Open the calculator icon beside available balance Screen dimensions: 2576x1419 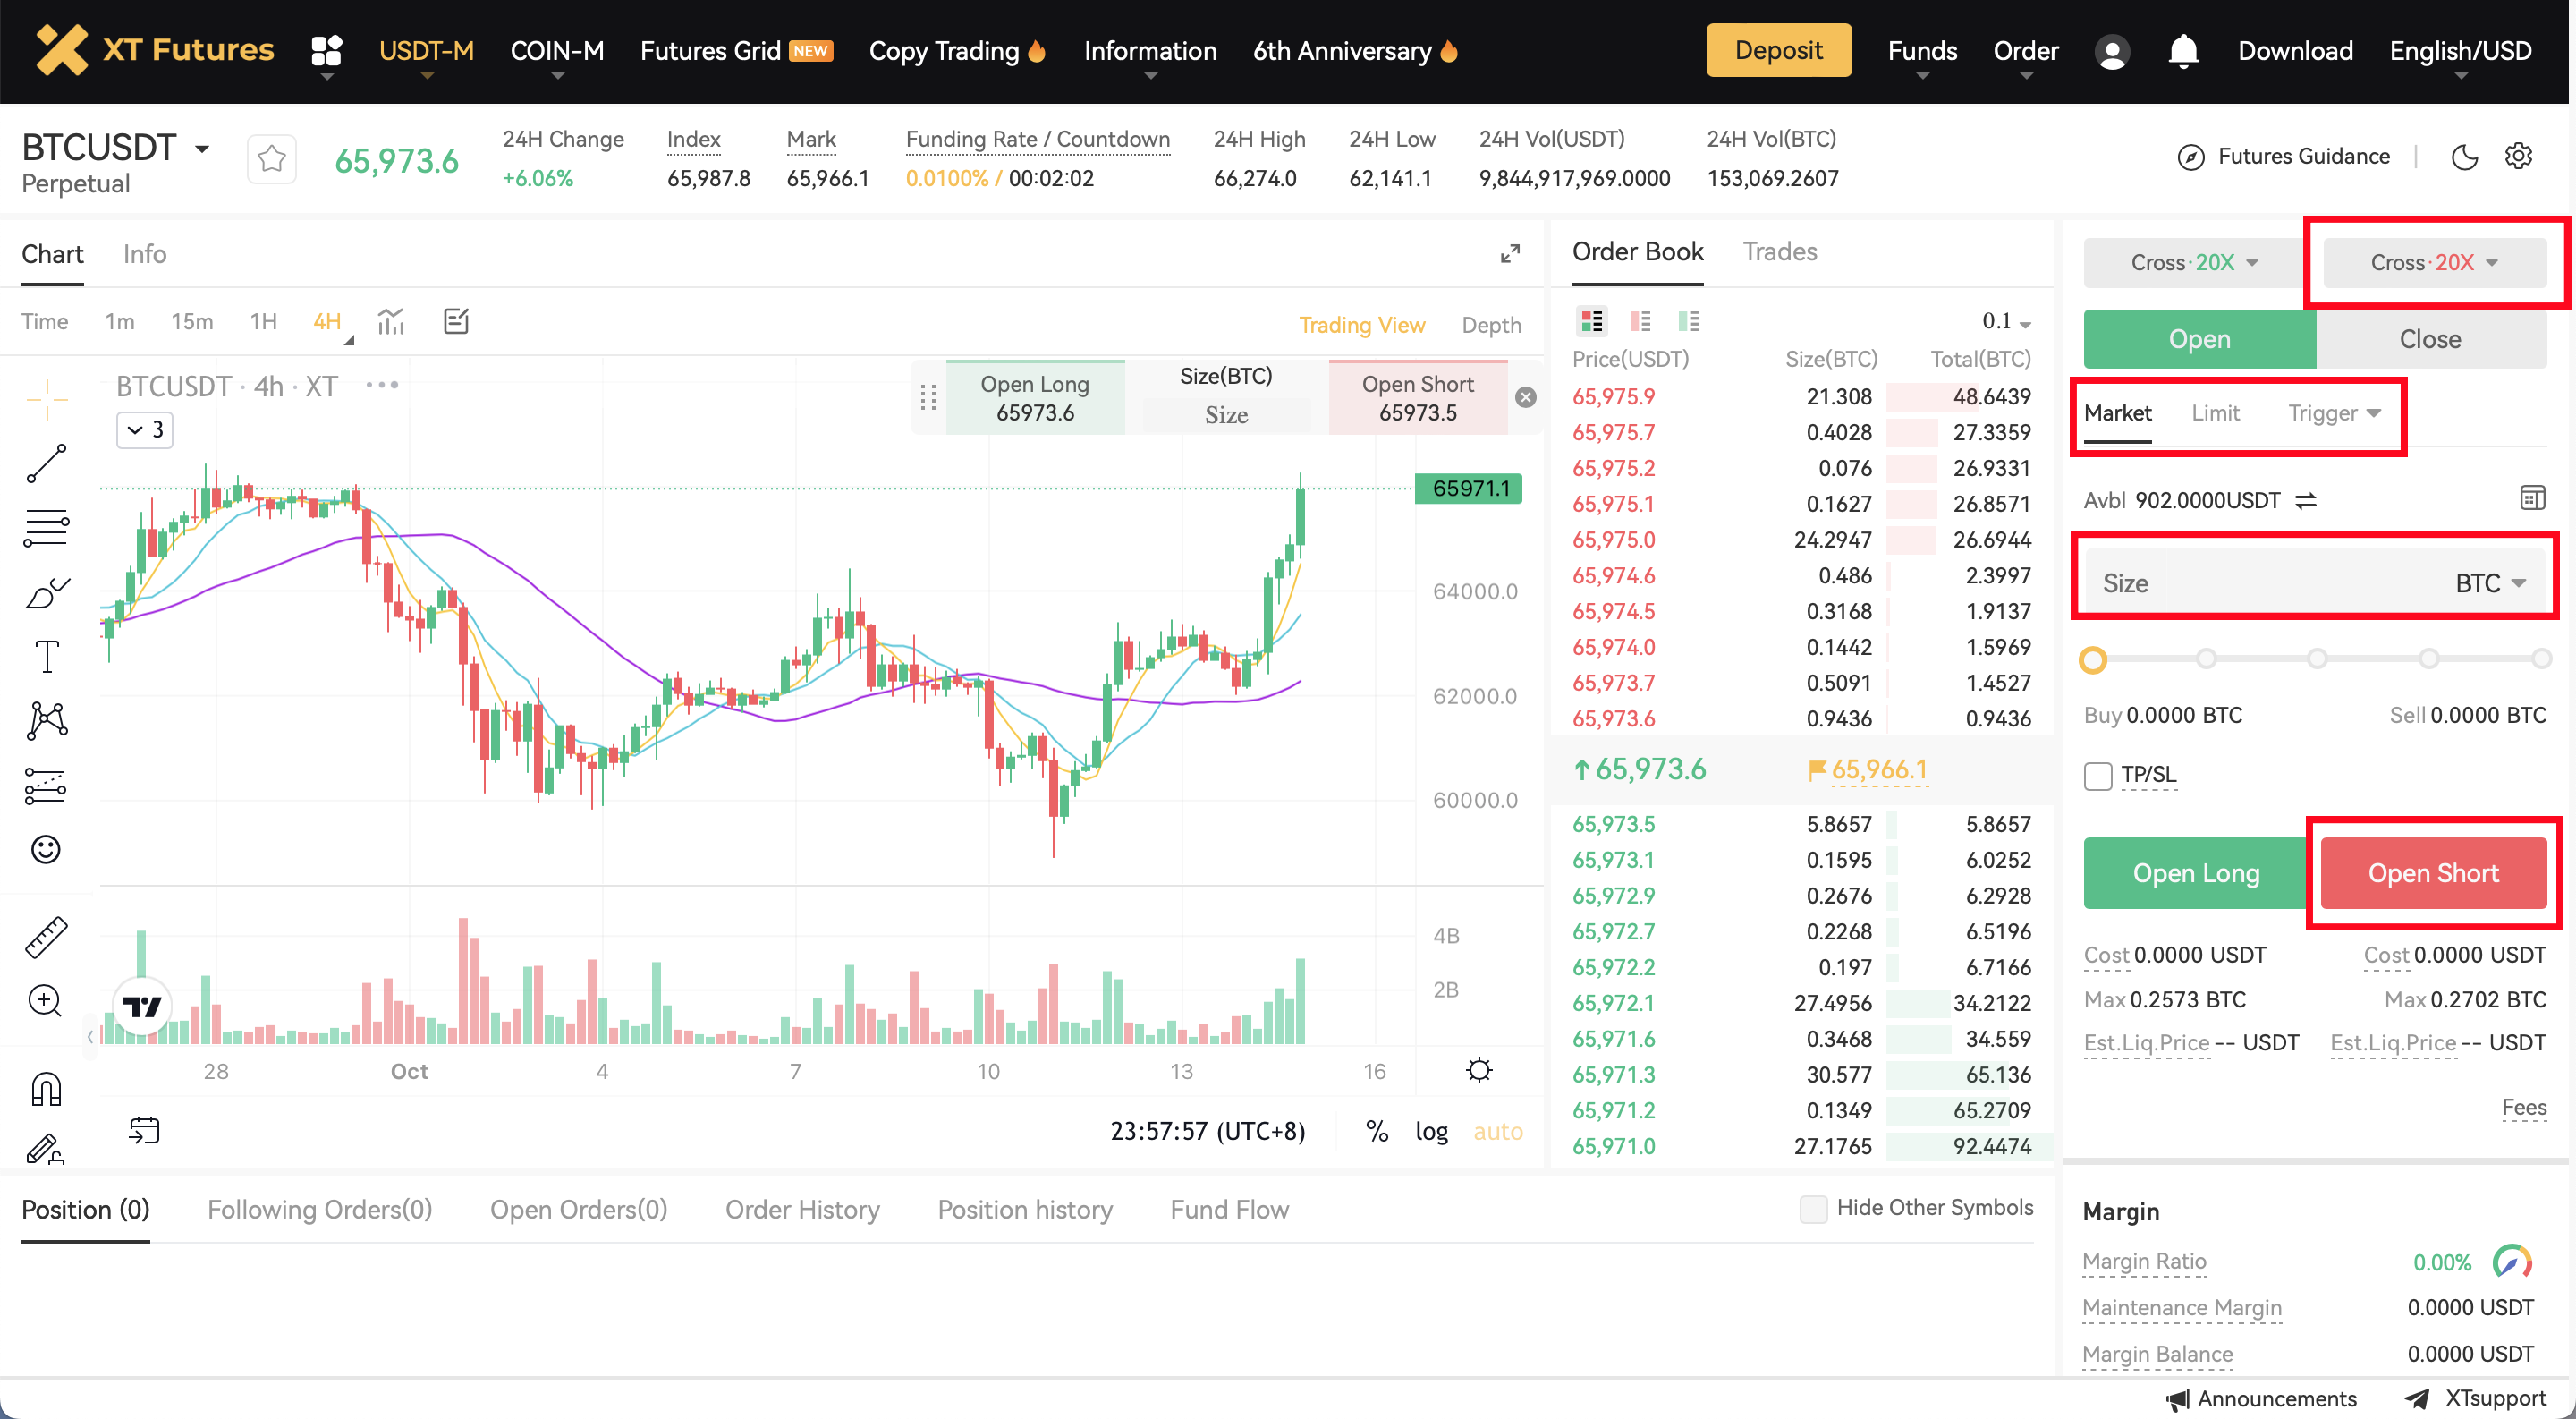pos(2531,498)
